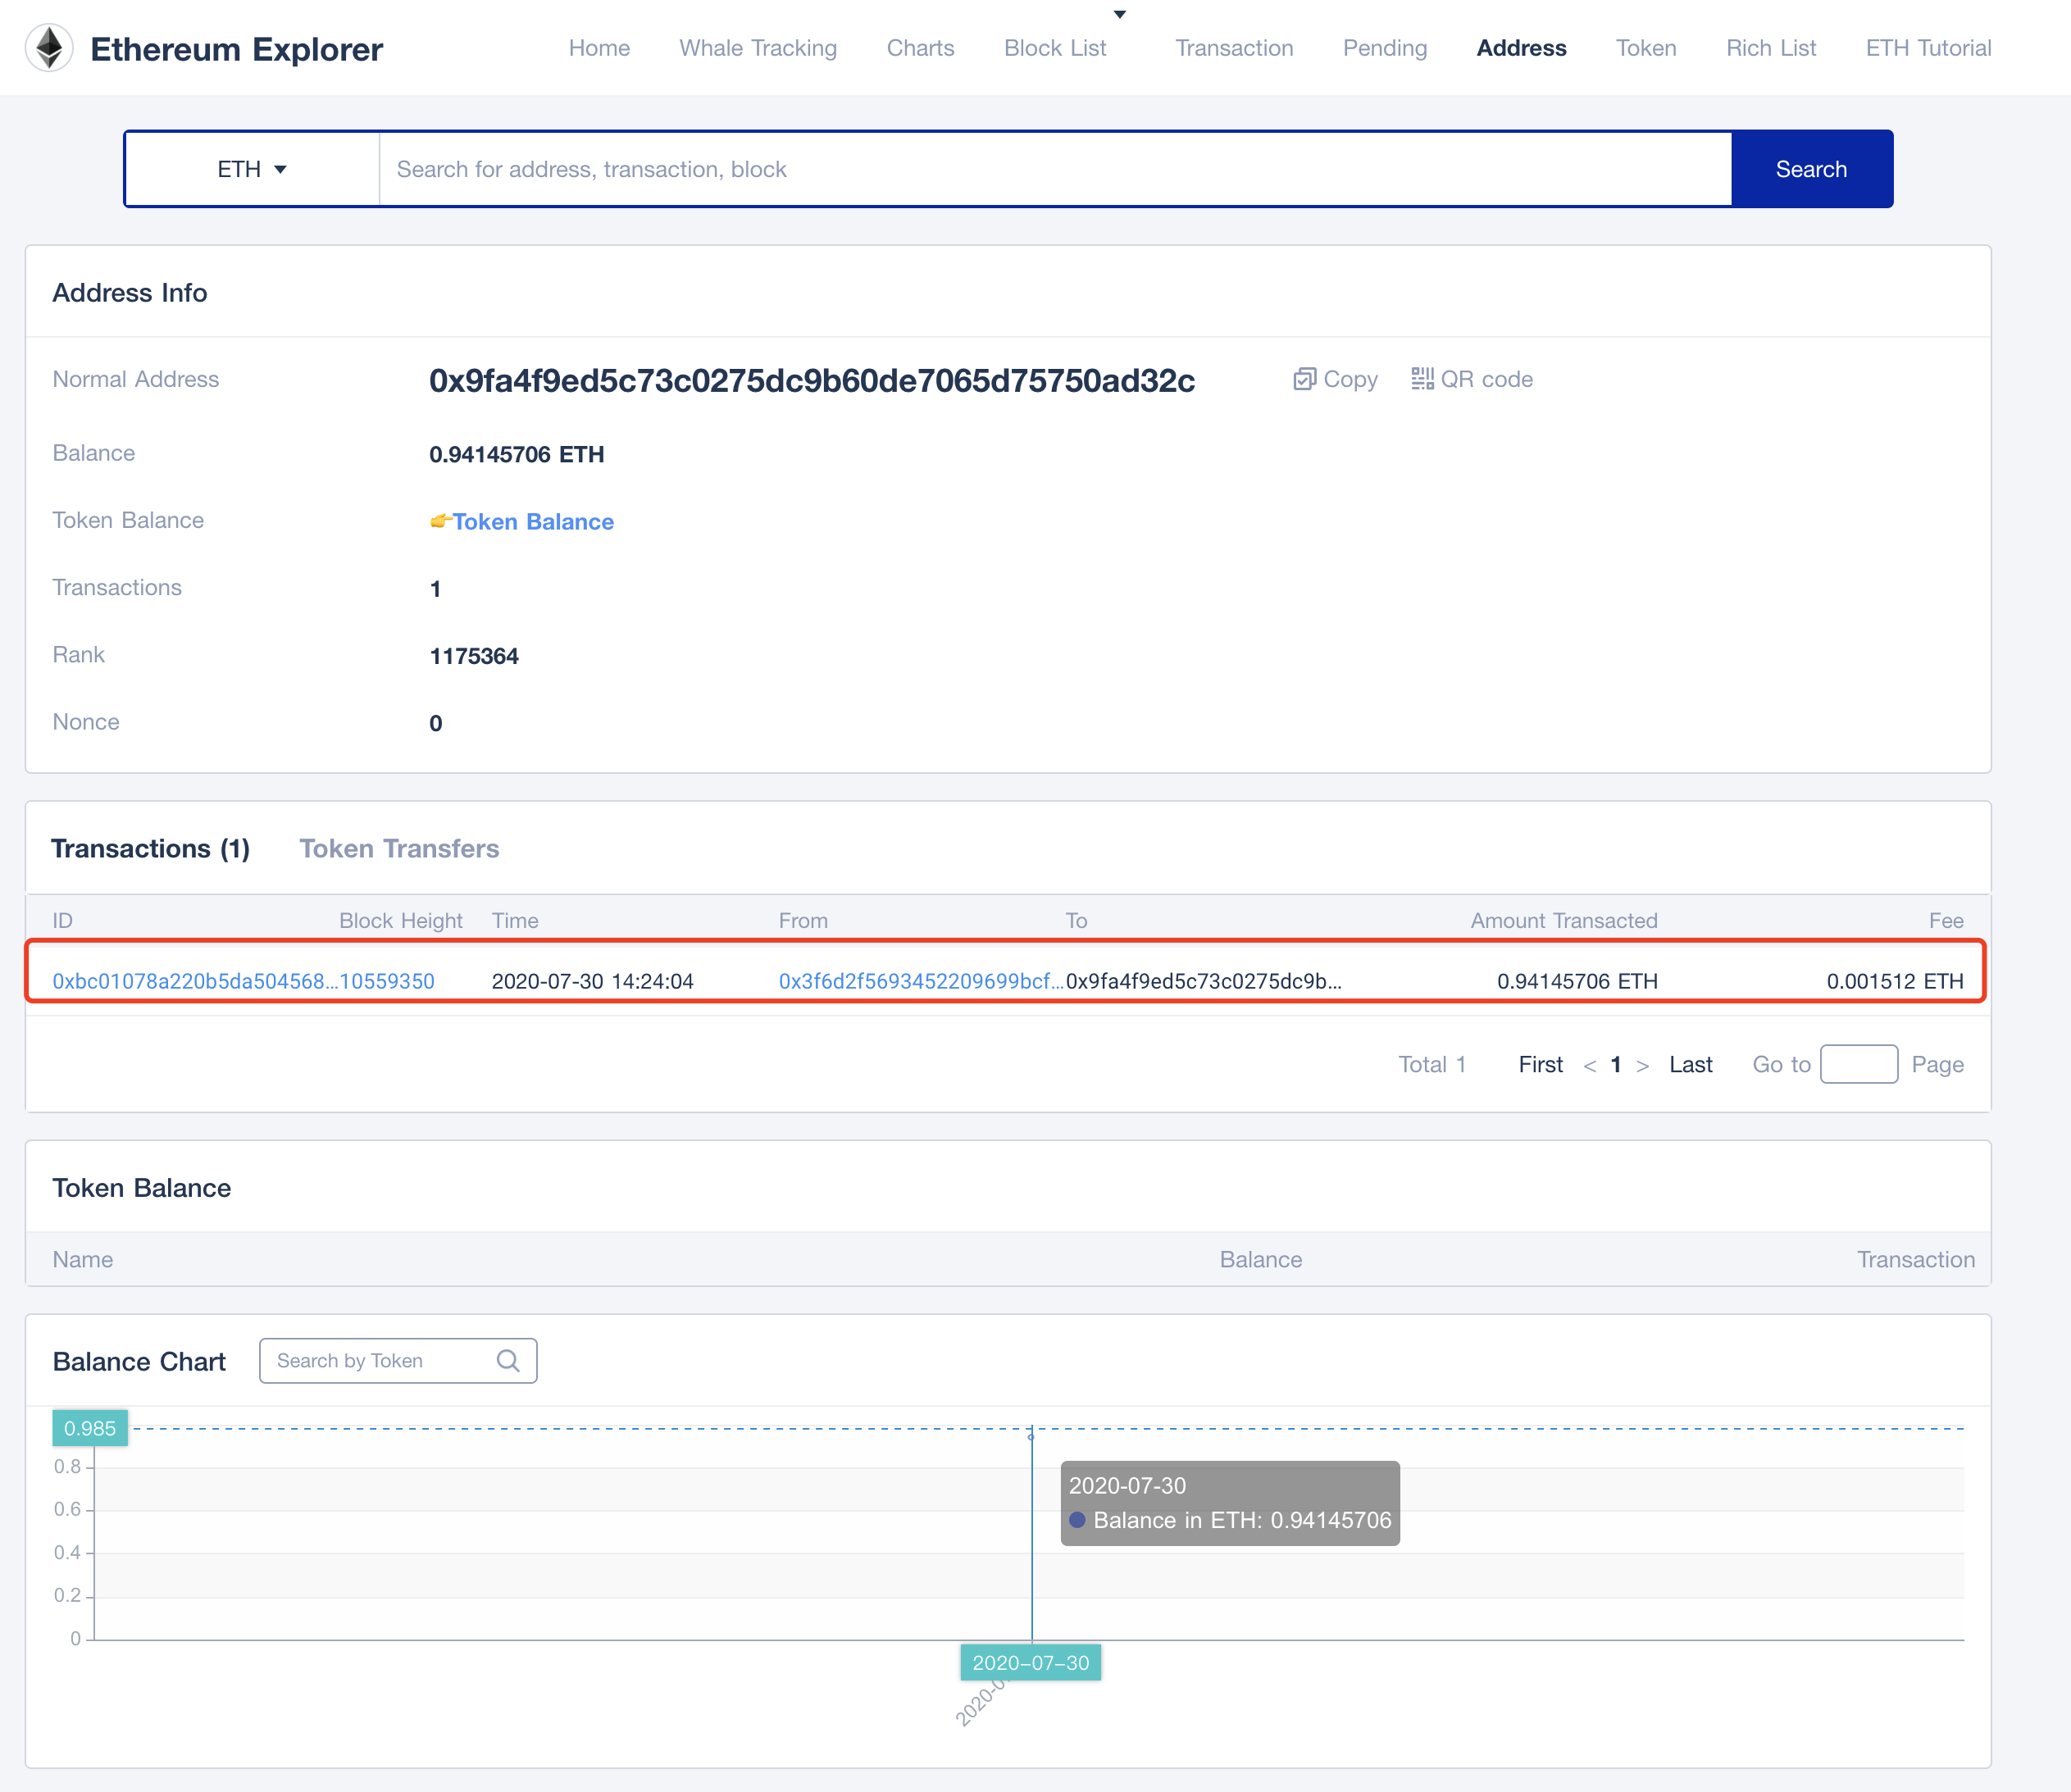This screenshot has height=1792, width=2071.
Task: Open the dropdown arrow above Block List
Action: 1120,14
